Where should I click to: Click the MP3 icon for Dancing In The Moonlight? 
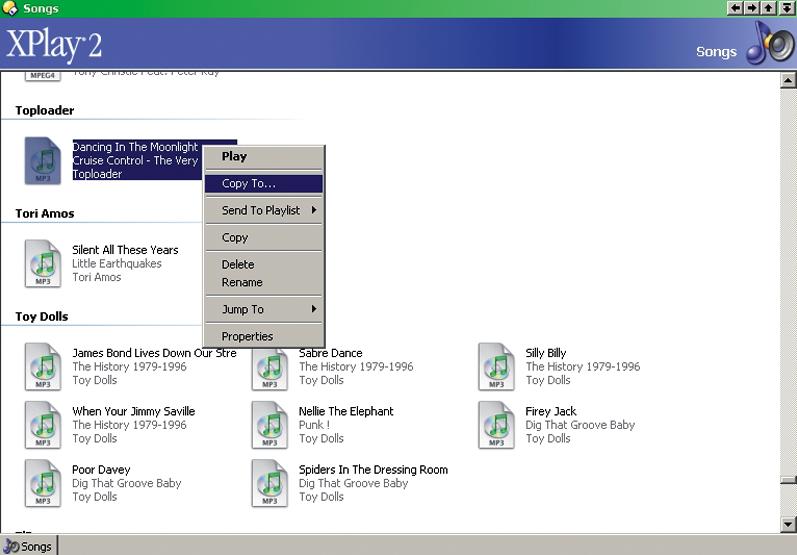(43, 161)
